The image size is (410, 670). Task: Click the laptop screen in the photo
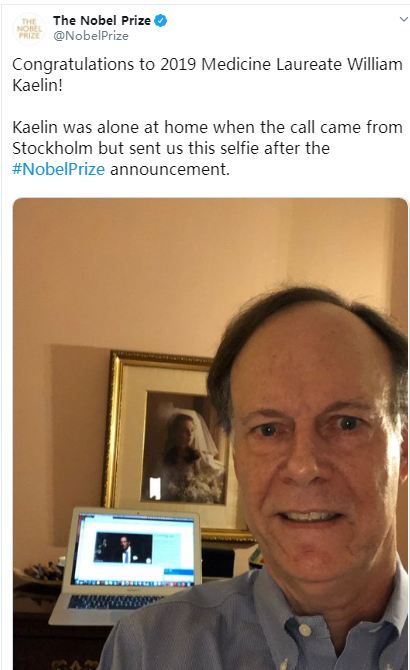(136, 550)
